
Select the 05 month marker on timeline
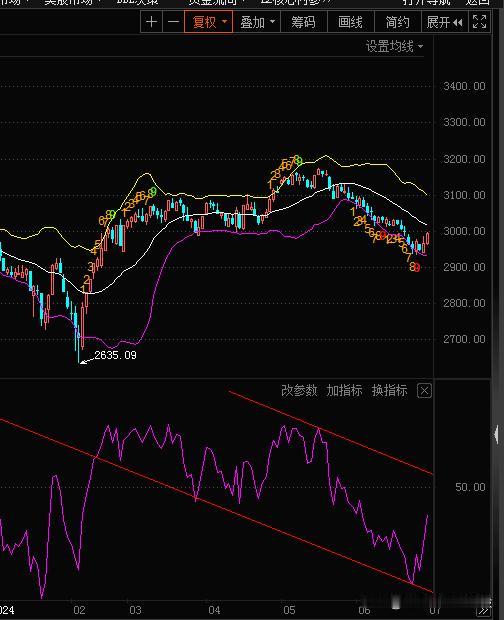[x=289, y=610]
